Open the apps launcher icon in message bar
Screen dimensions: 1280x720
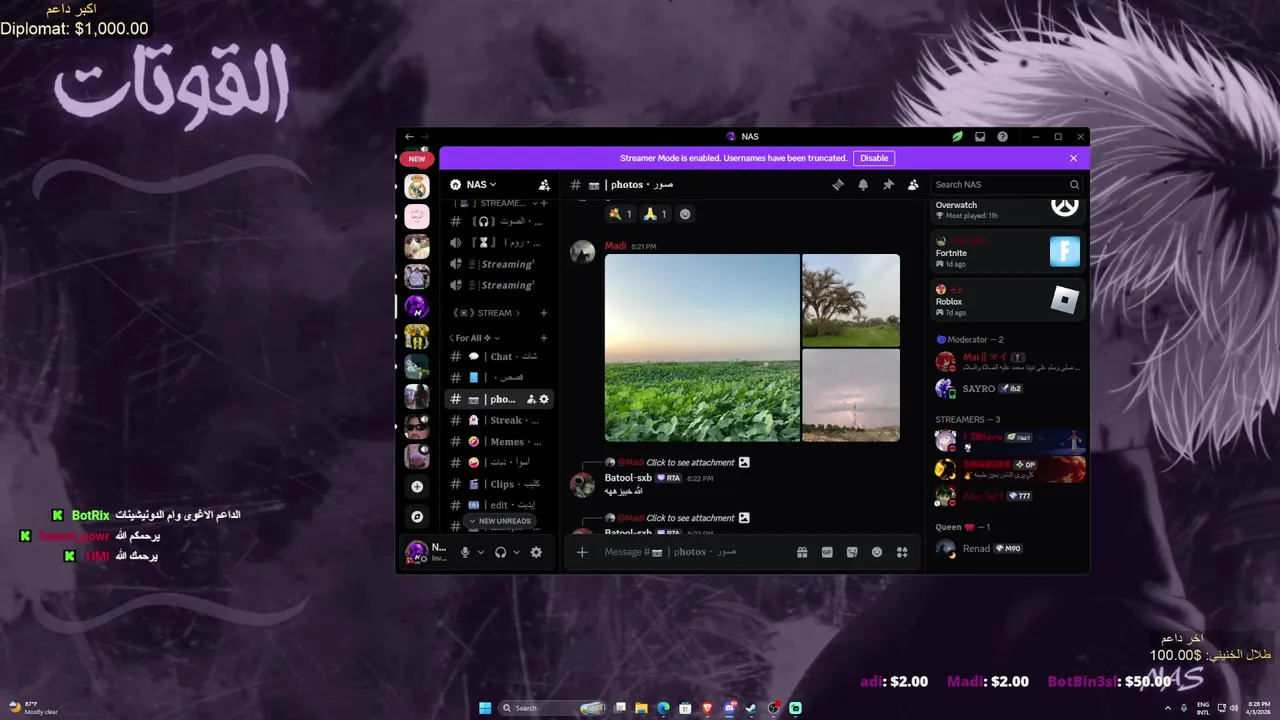(902, 552)
